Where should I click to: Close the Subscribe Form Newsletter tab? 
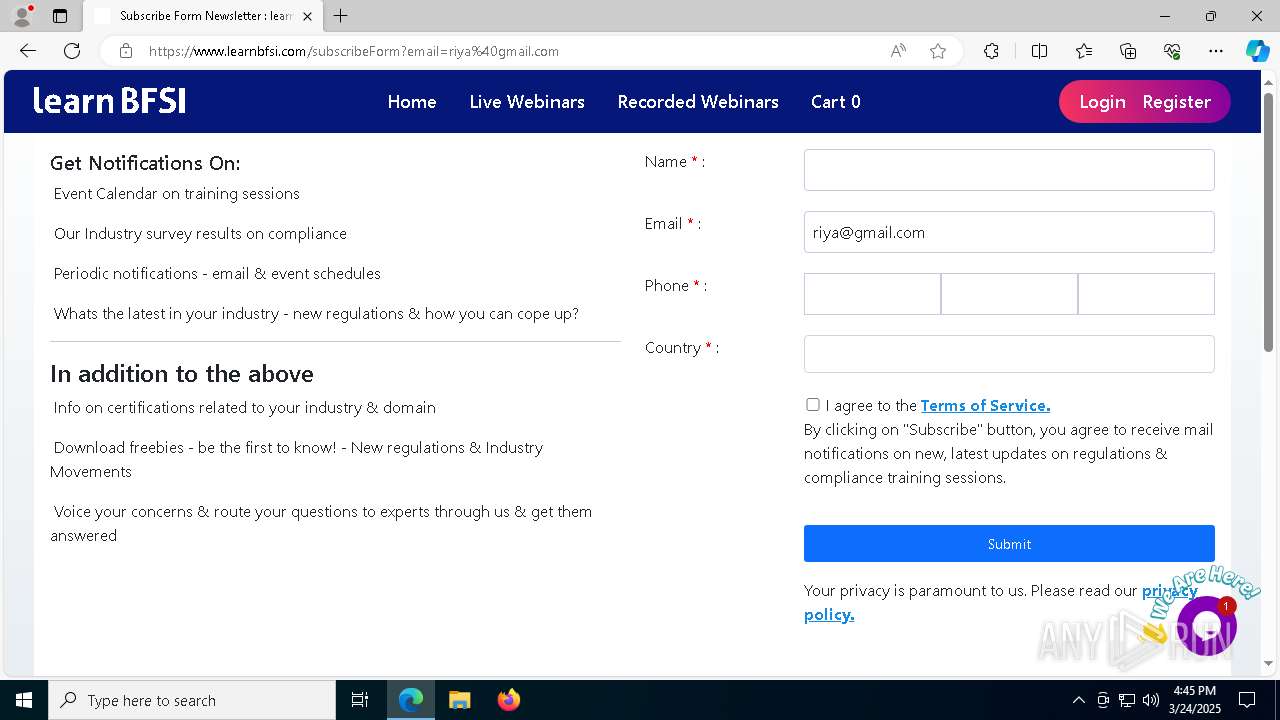pos(307,16)
